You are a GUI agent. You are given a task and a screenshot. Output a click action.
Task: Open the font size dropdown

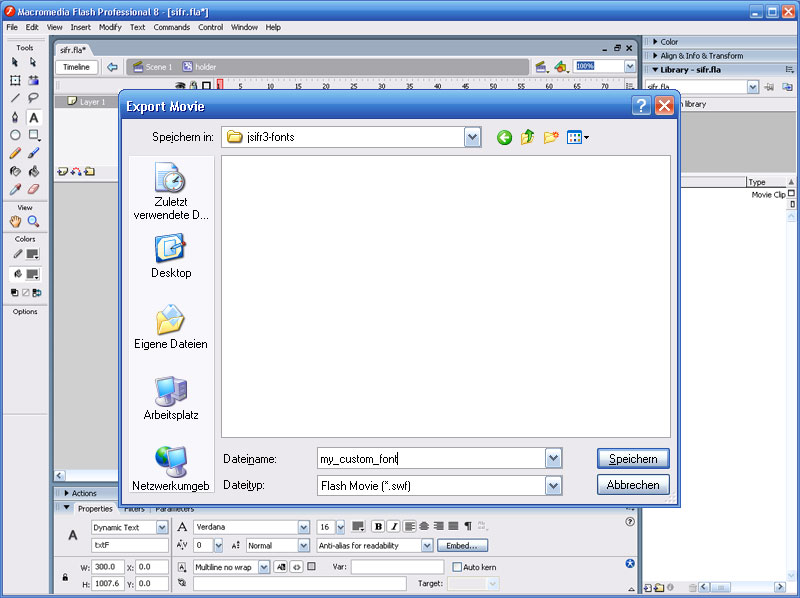[340, 527]
